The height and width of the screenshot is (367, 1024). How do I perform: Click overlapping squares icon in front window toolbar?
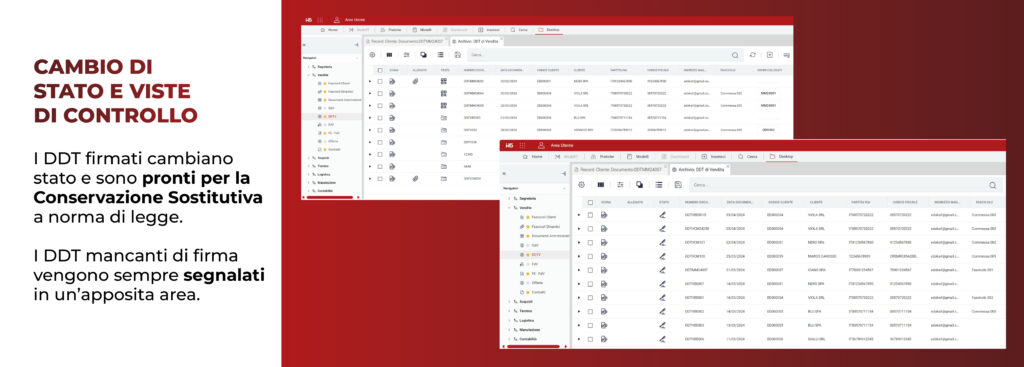[x=639, y=185]
